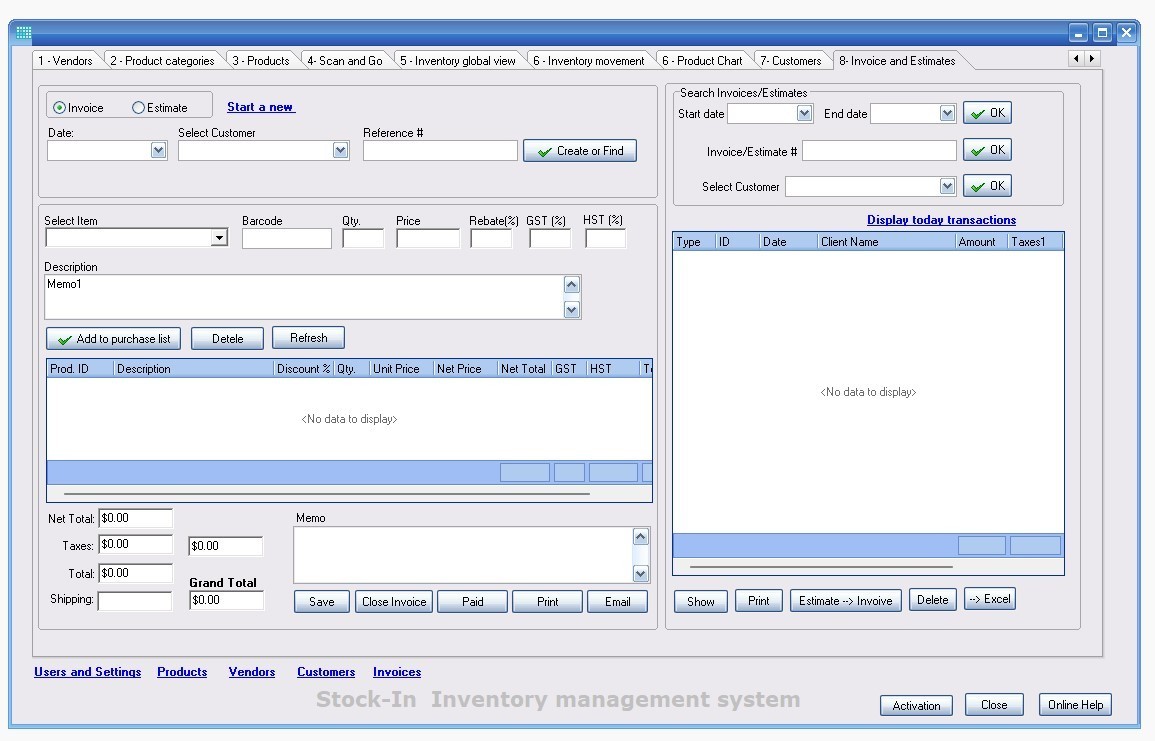Open the 2 - Product categories tab
Screen dimensions: 1155x741
pyautogui.click(x=162, y=60)
